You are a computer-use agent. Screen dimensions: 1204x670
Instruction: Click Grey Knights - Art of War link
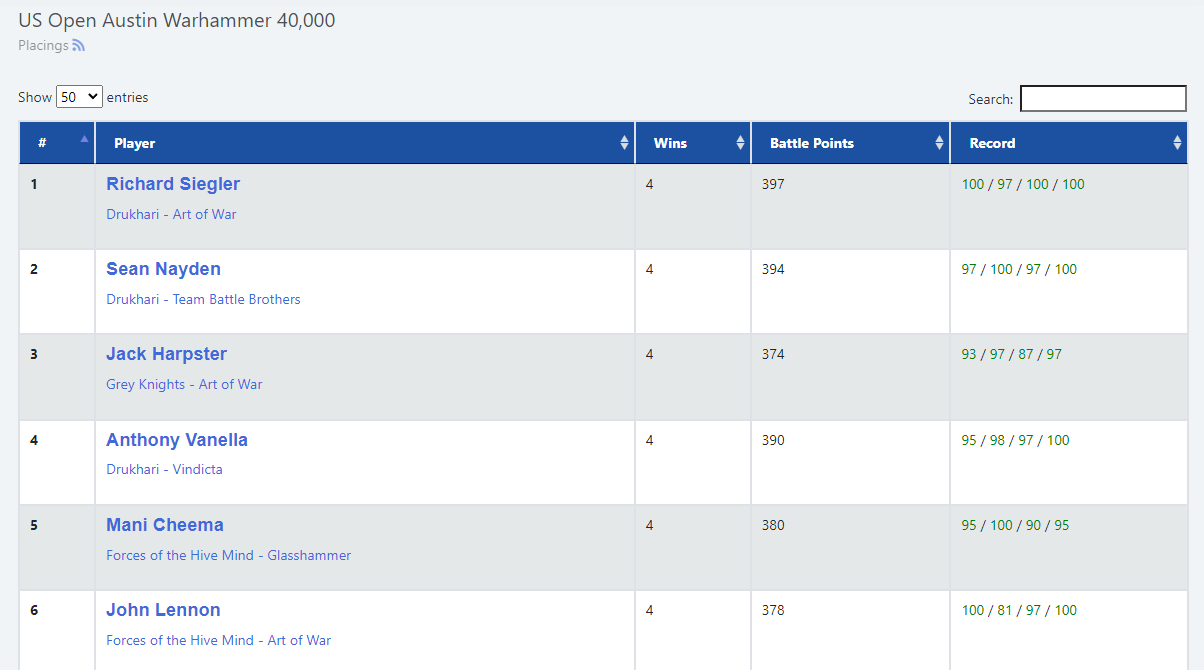point(184,384)
